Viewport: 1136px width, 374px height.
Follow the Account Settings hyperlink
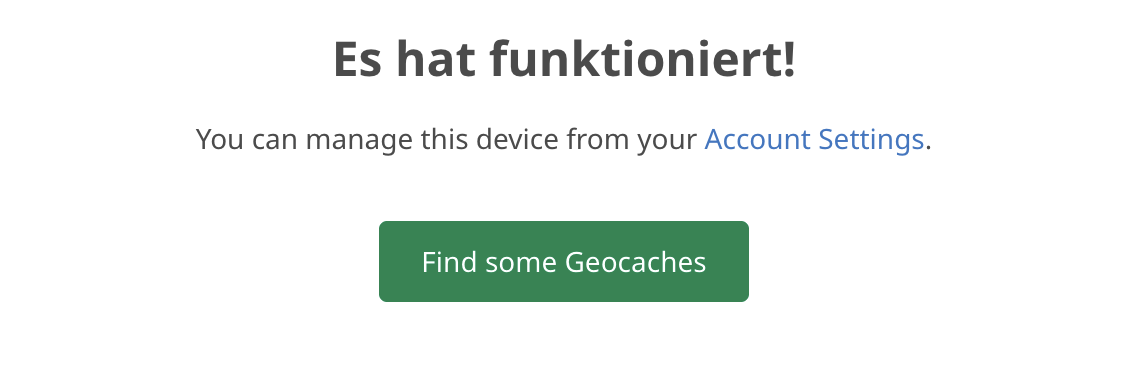(814, 139)
